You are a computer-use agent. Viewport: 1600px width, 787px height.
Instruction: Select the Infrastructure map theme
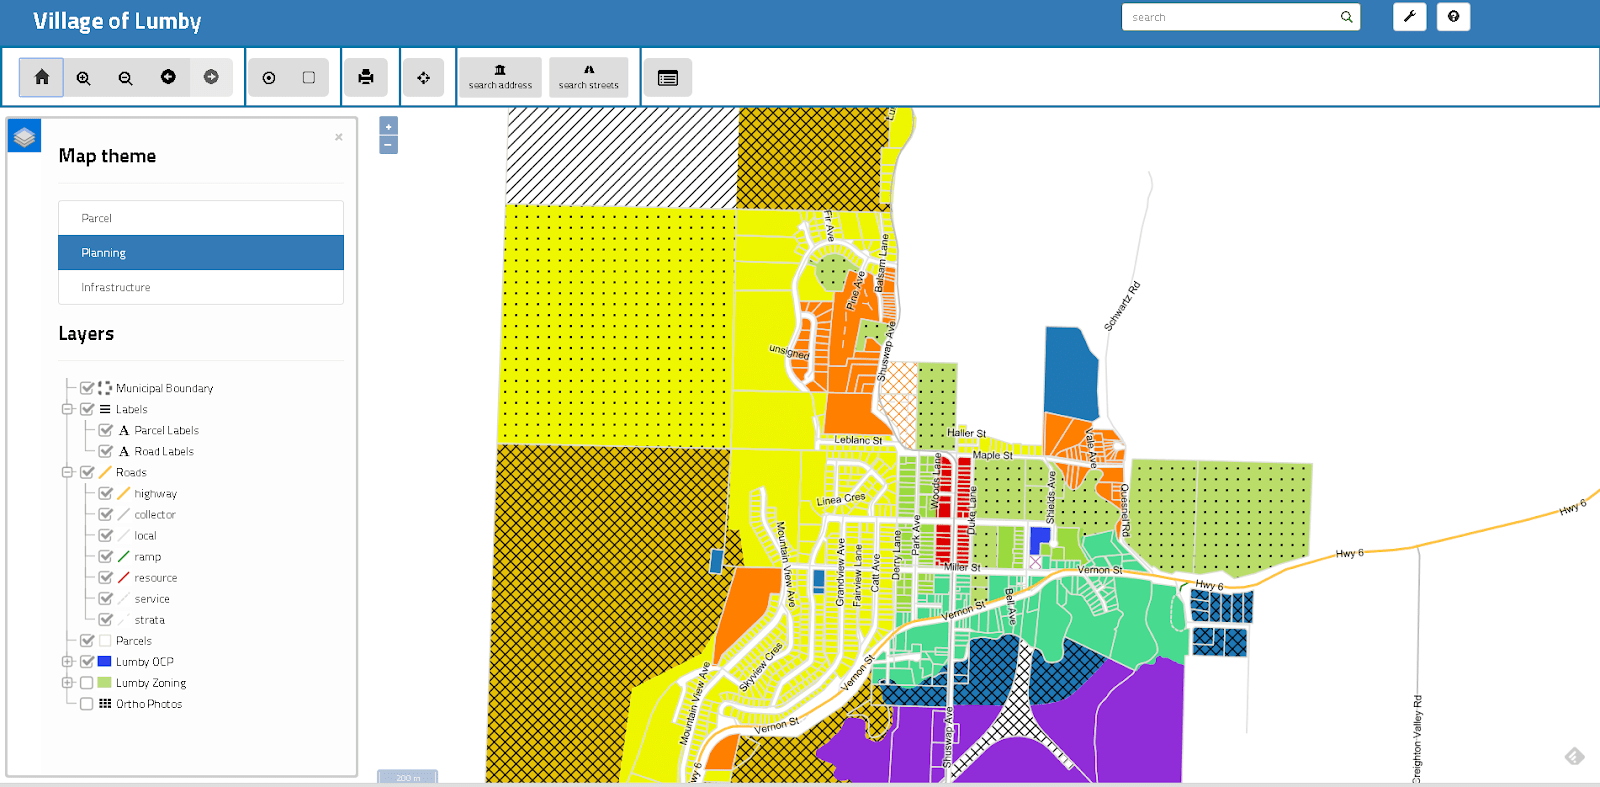[201, 287]
